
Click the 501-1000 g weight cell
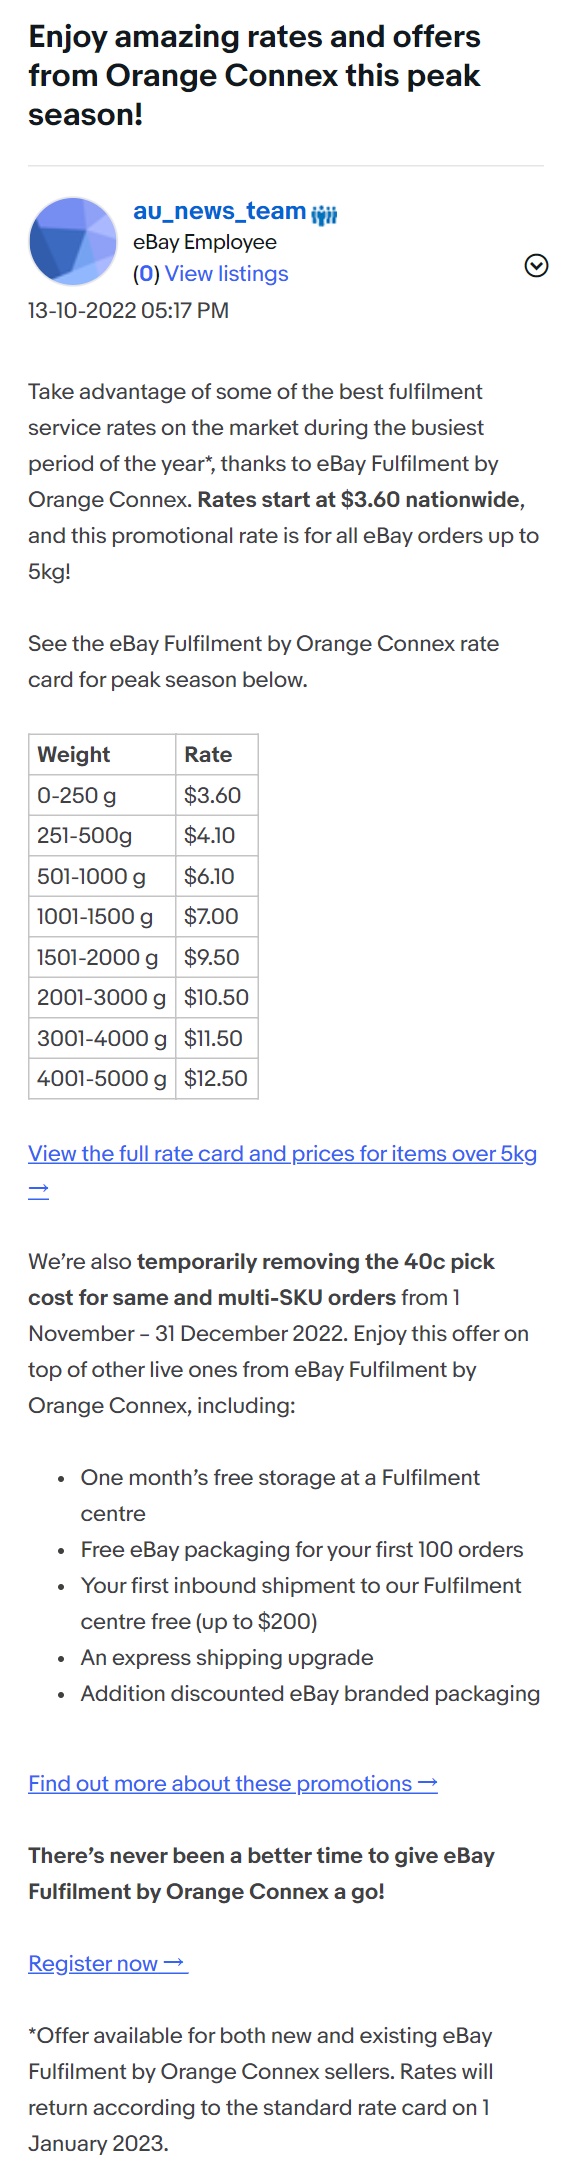102,877
